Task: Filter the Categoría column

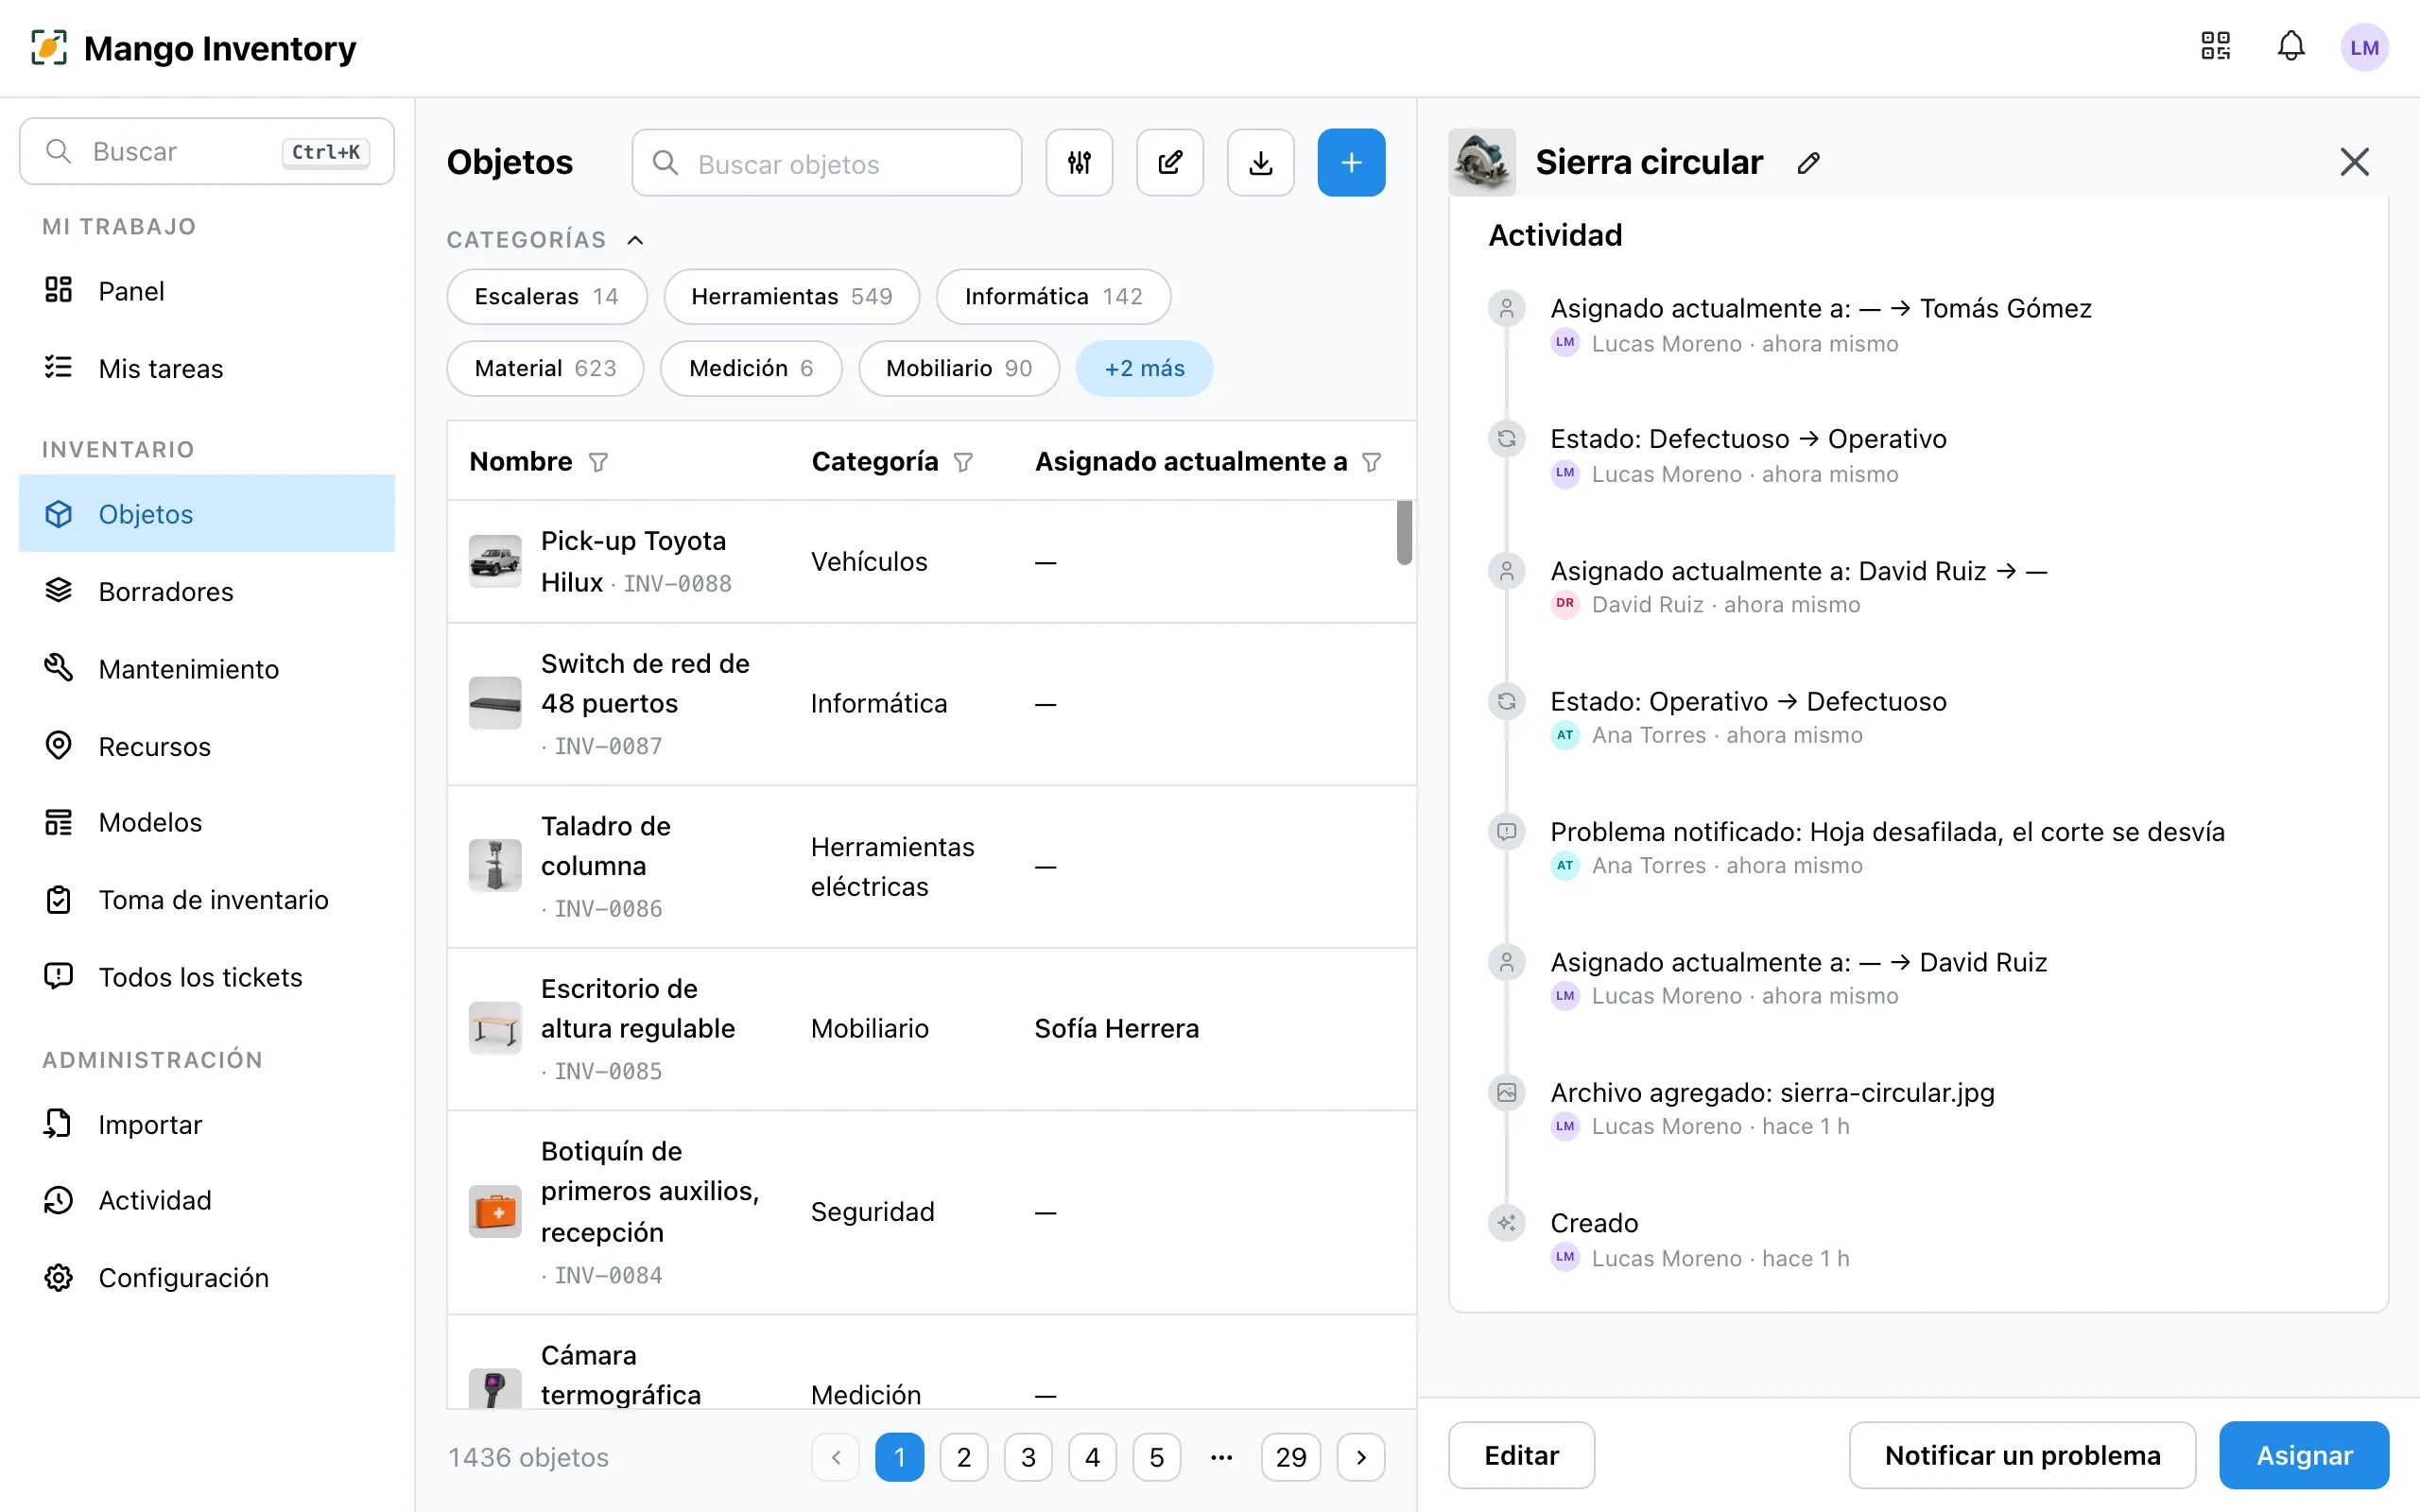Action: [963, 462]
